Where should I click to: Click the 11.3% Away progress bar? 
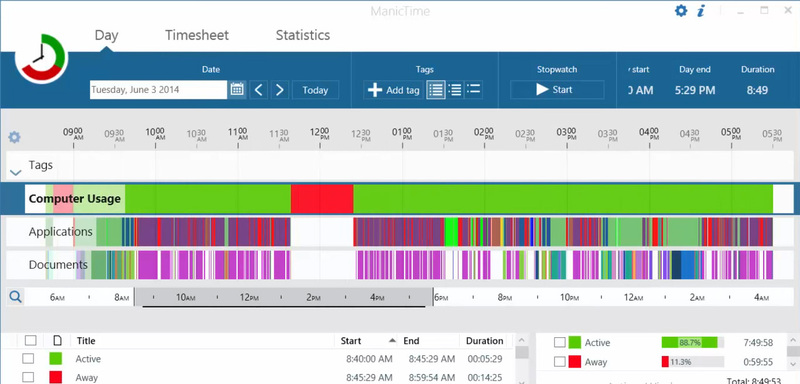[692, 362]
